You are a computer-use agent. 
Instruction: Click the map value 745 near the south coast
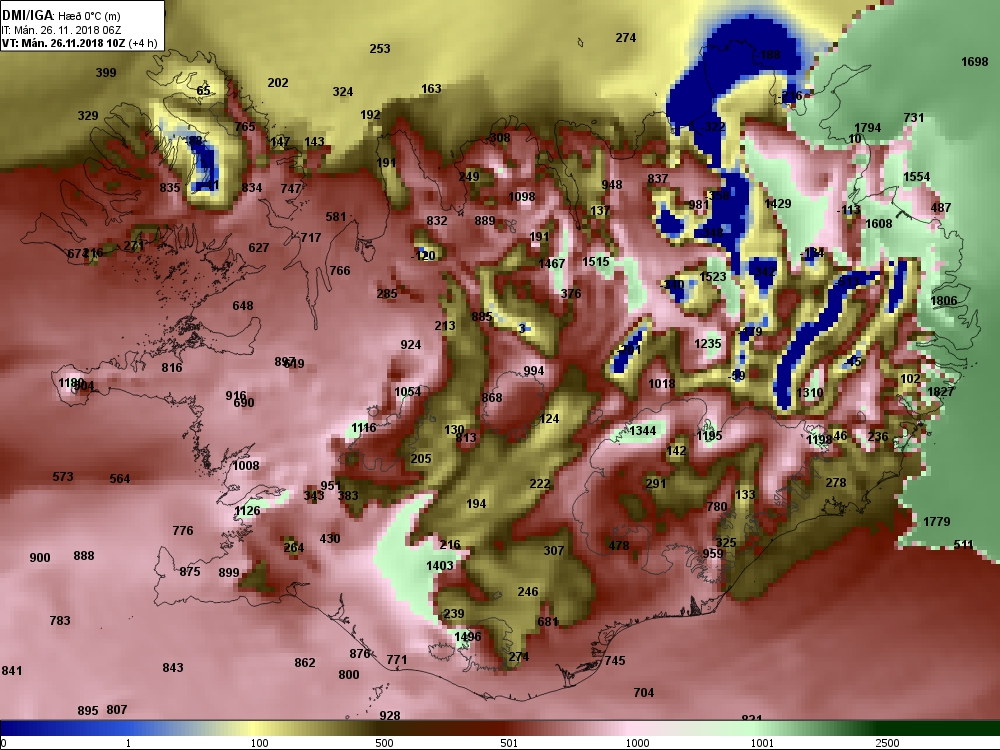tap(615, 661)
